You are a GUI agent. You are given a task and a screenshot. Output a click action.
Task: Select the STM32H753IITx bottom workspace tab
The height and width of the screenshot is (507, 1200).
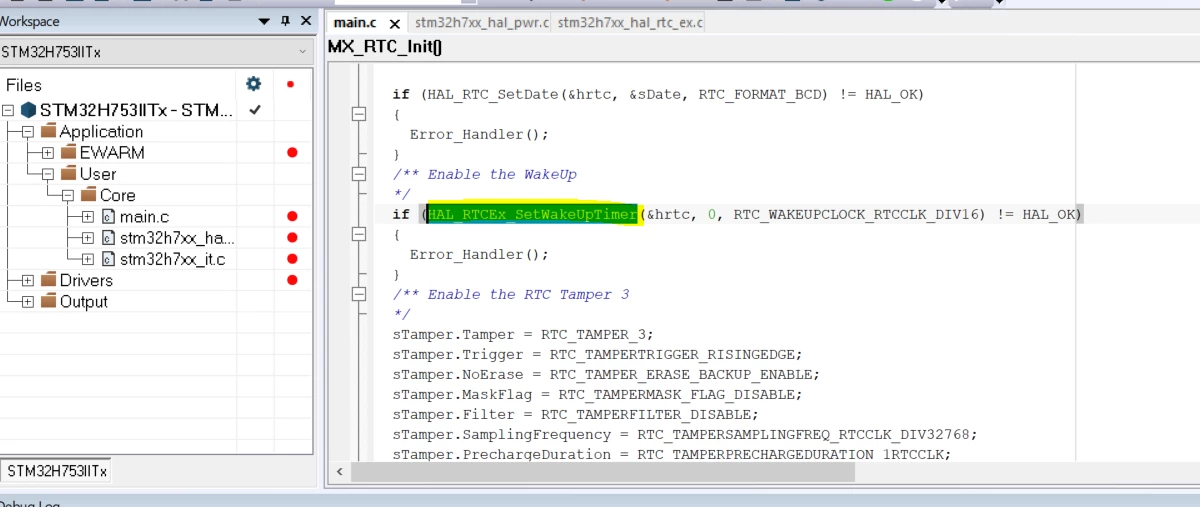[57, 471]
